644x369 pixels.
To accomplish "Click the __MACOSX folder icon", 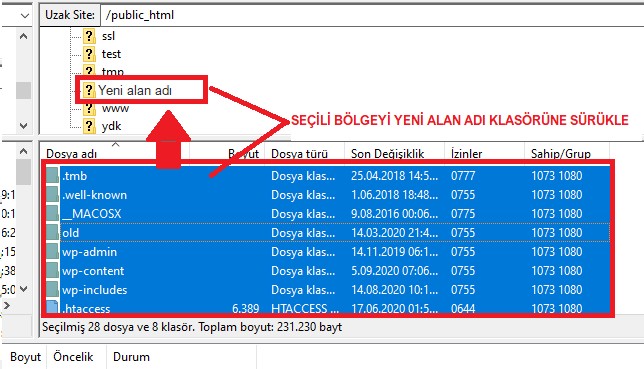I will (52, 213).
